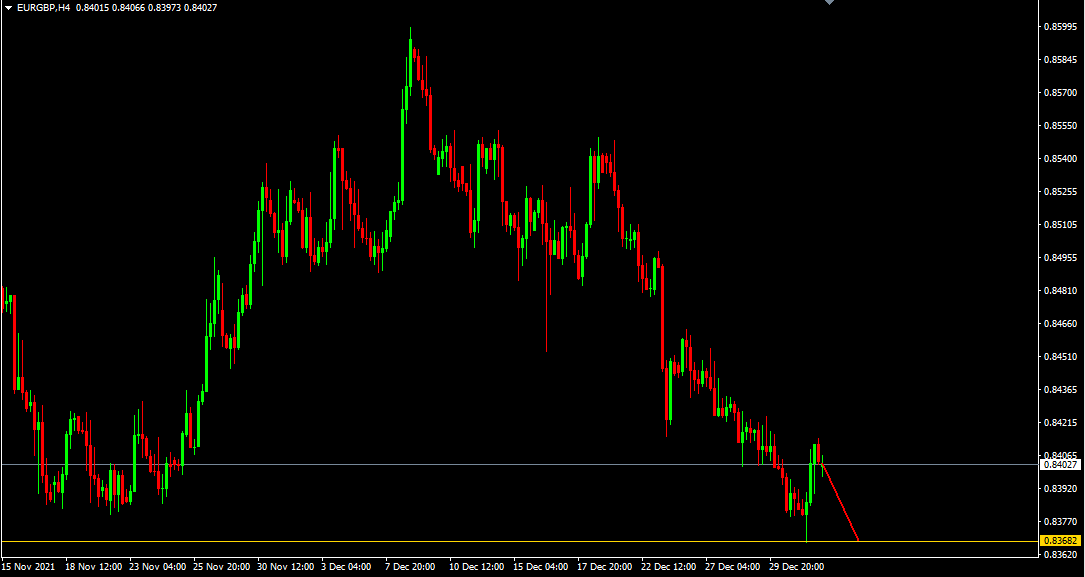
Task: Click the 0.85995 price scale value
Action: (x=1061, y=27)
